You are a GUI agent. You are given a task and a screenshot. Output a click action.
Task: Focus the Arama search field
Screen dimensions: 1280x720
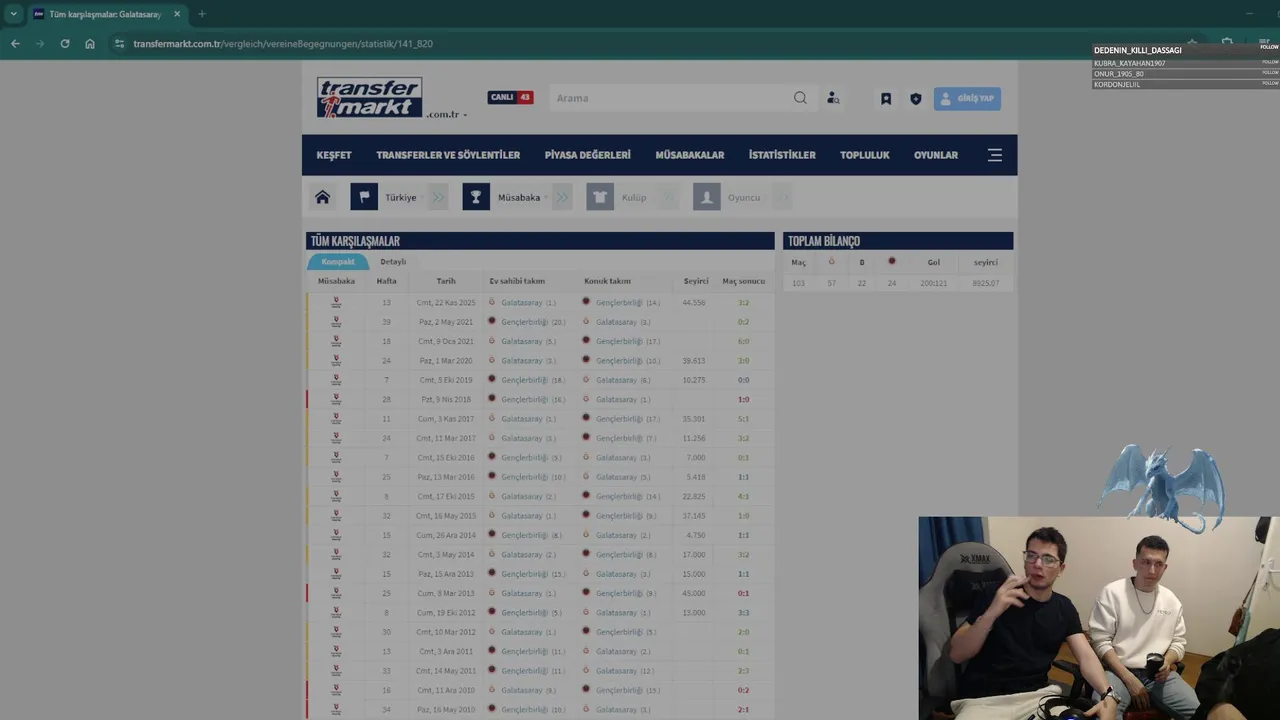point(670,98)
